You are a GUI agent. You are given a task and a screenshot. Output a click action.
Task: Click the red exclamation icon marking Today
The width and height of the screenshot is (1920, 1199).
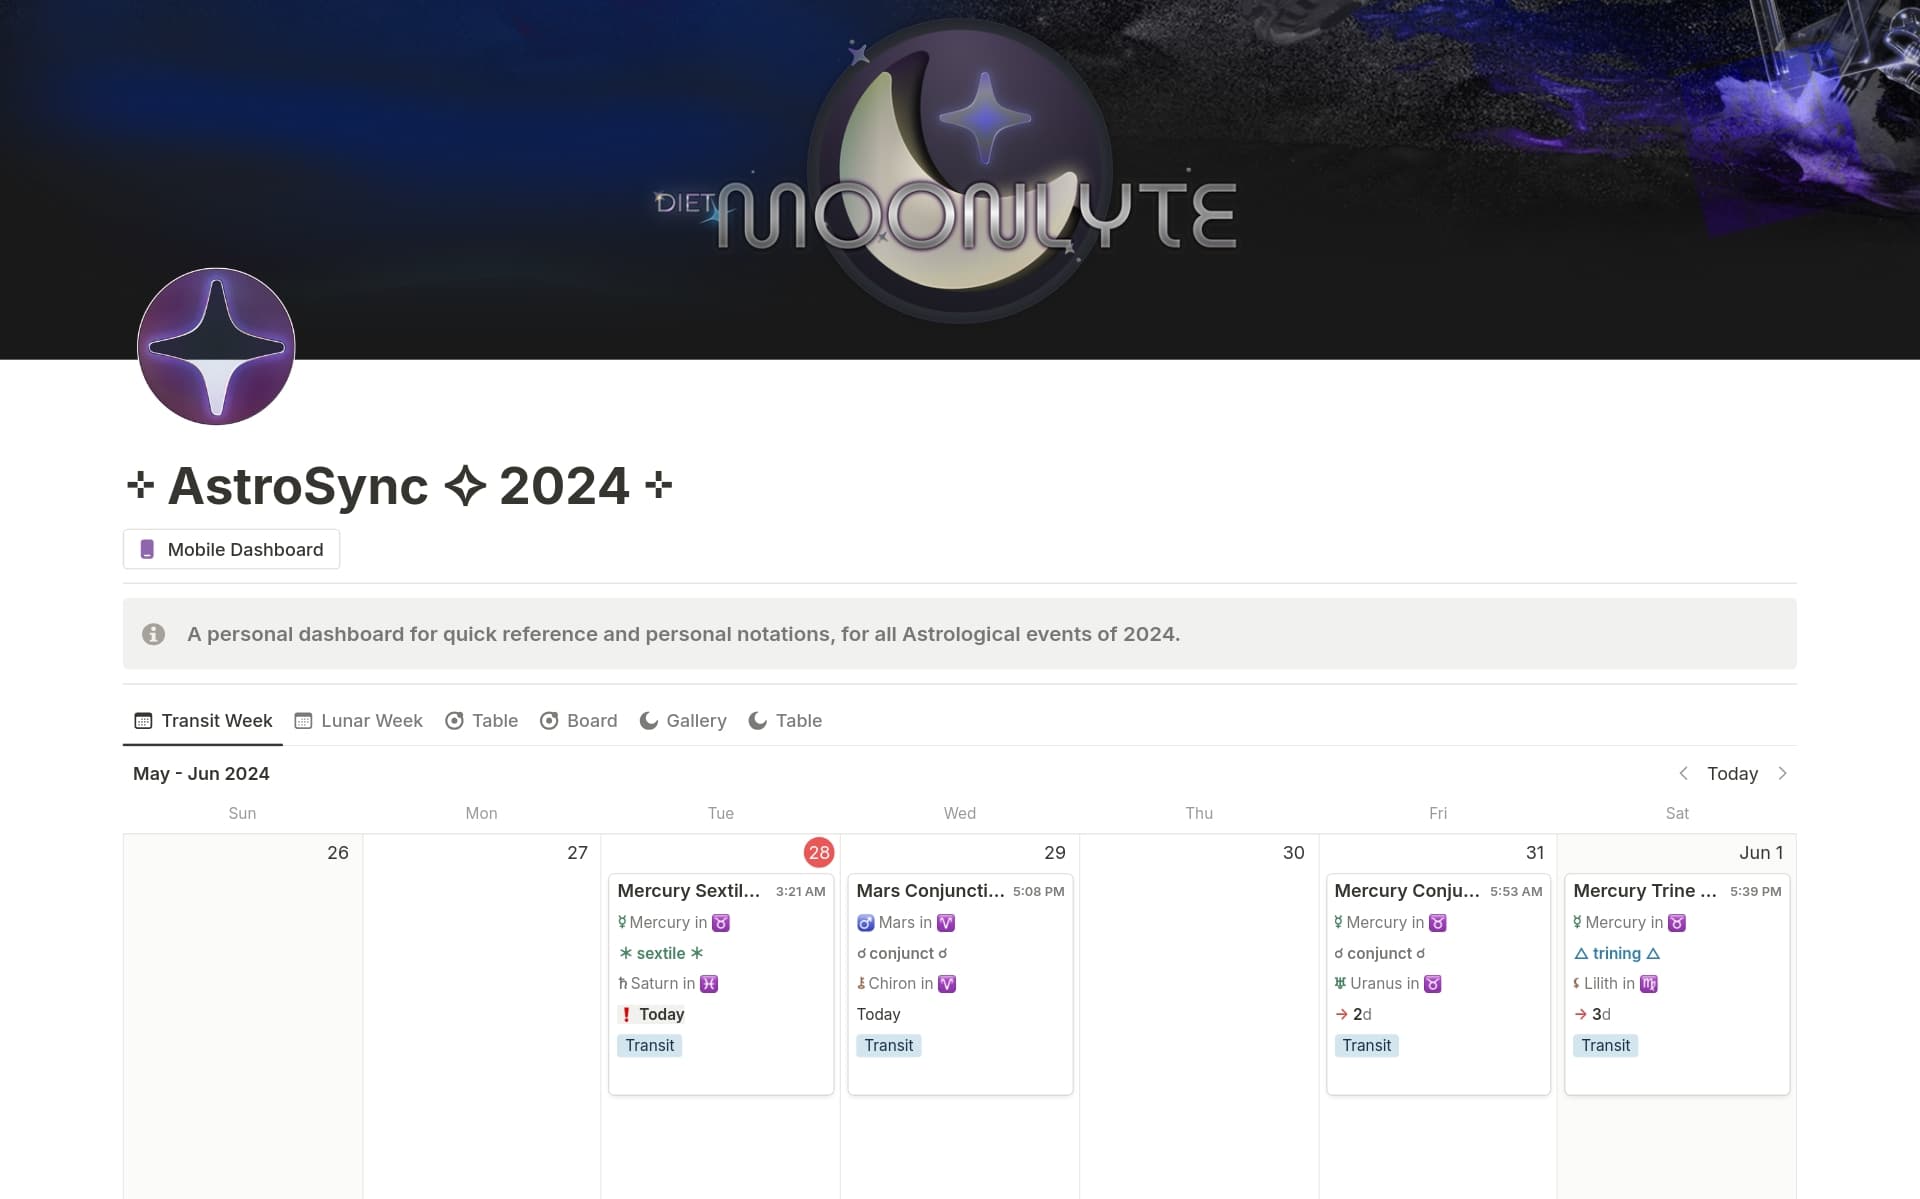coord(626,1014)
